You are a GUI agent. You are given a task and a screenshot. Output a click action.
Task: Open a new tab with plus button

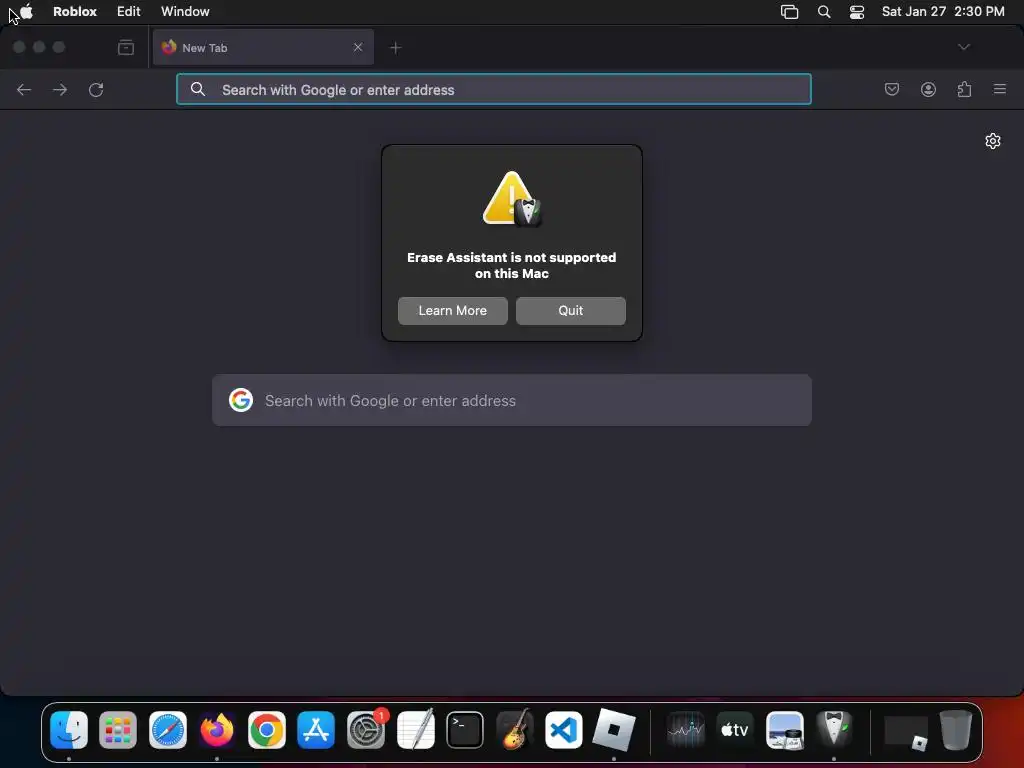(x=395, y=48)
